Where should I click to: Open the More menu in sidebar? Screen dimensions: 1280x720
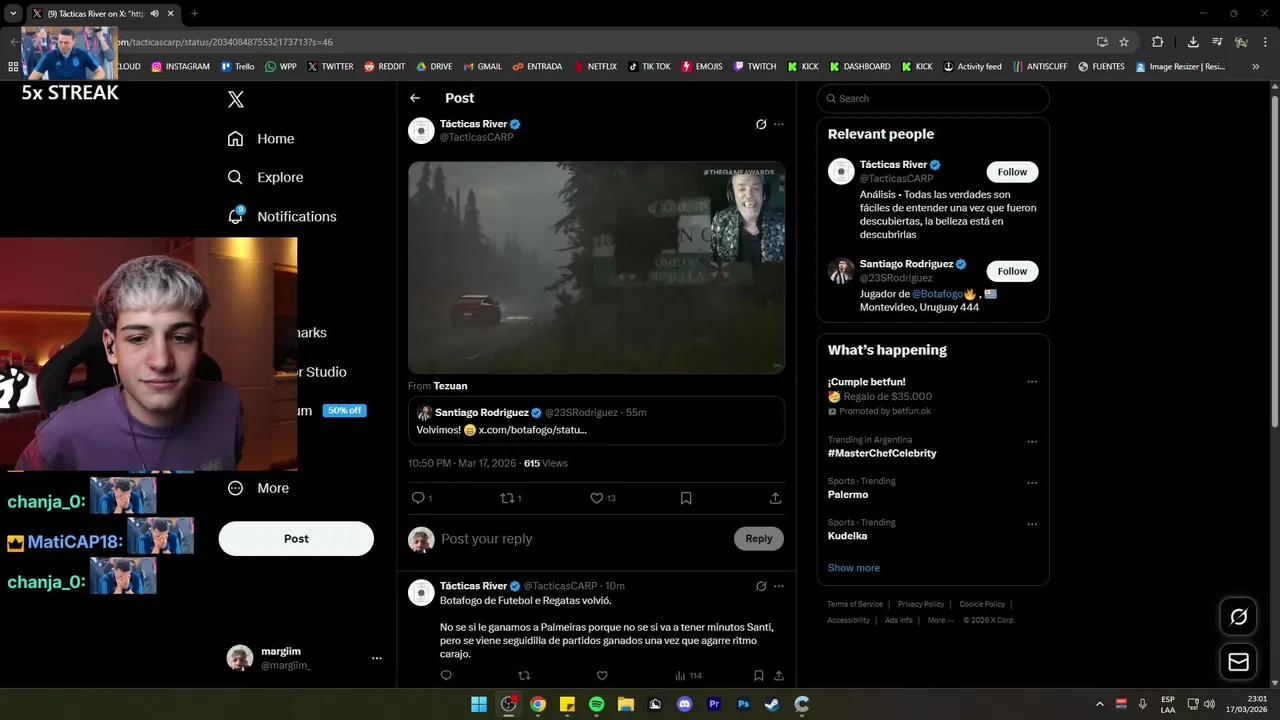(x=258, y=488)
